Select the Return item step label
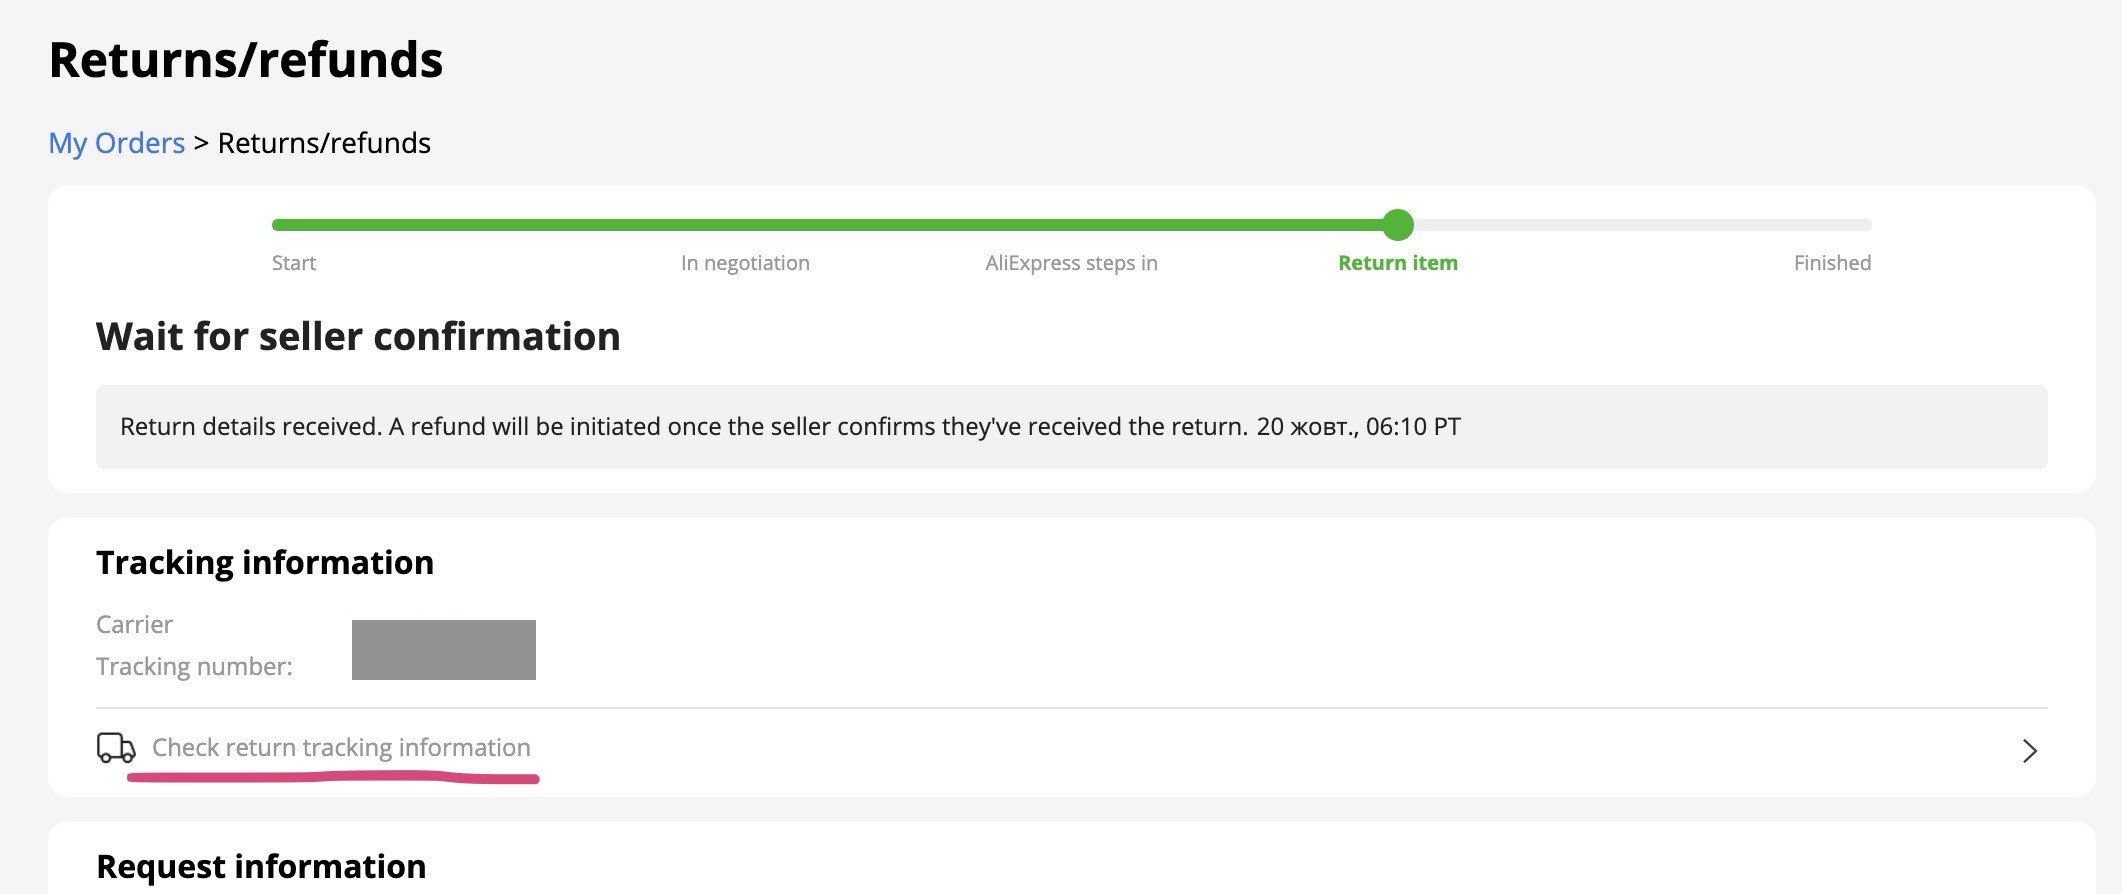This screenshot has width=2122, height=894. 1397,263
